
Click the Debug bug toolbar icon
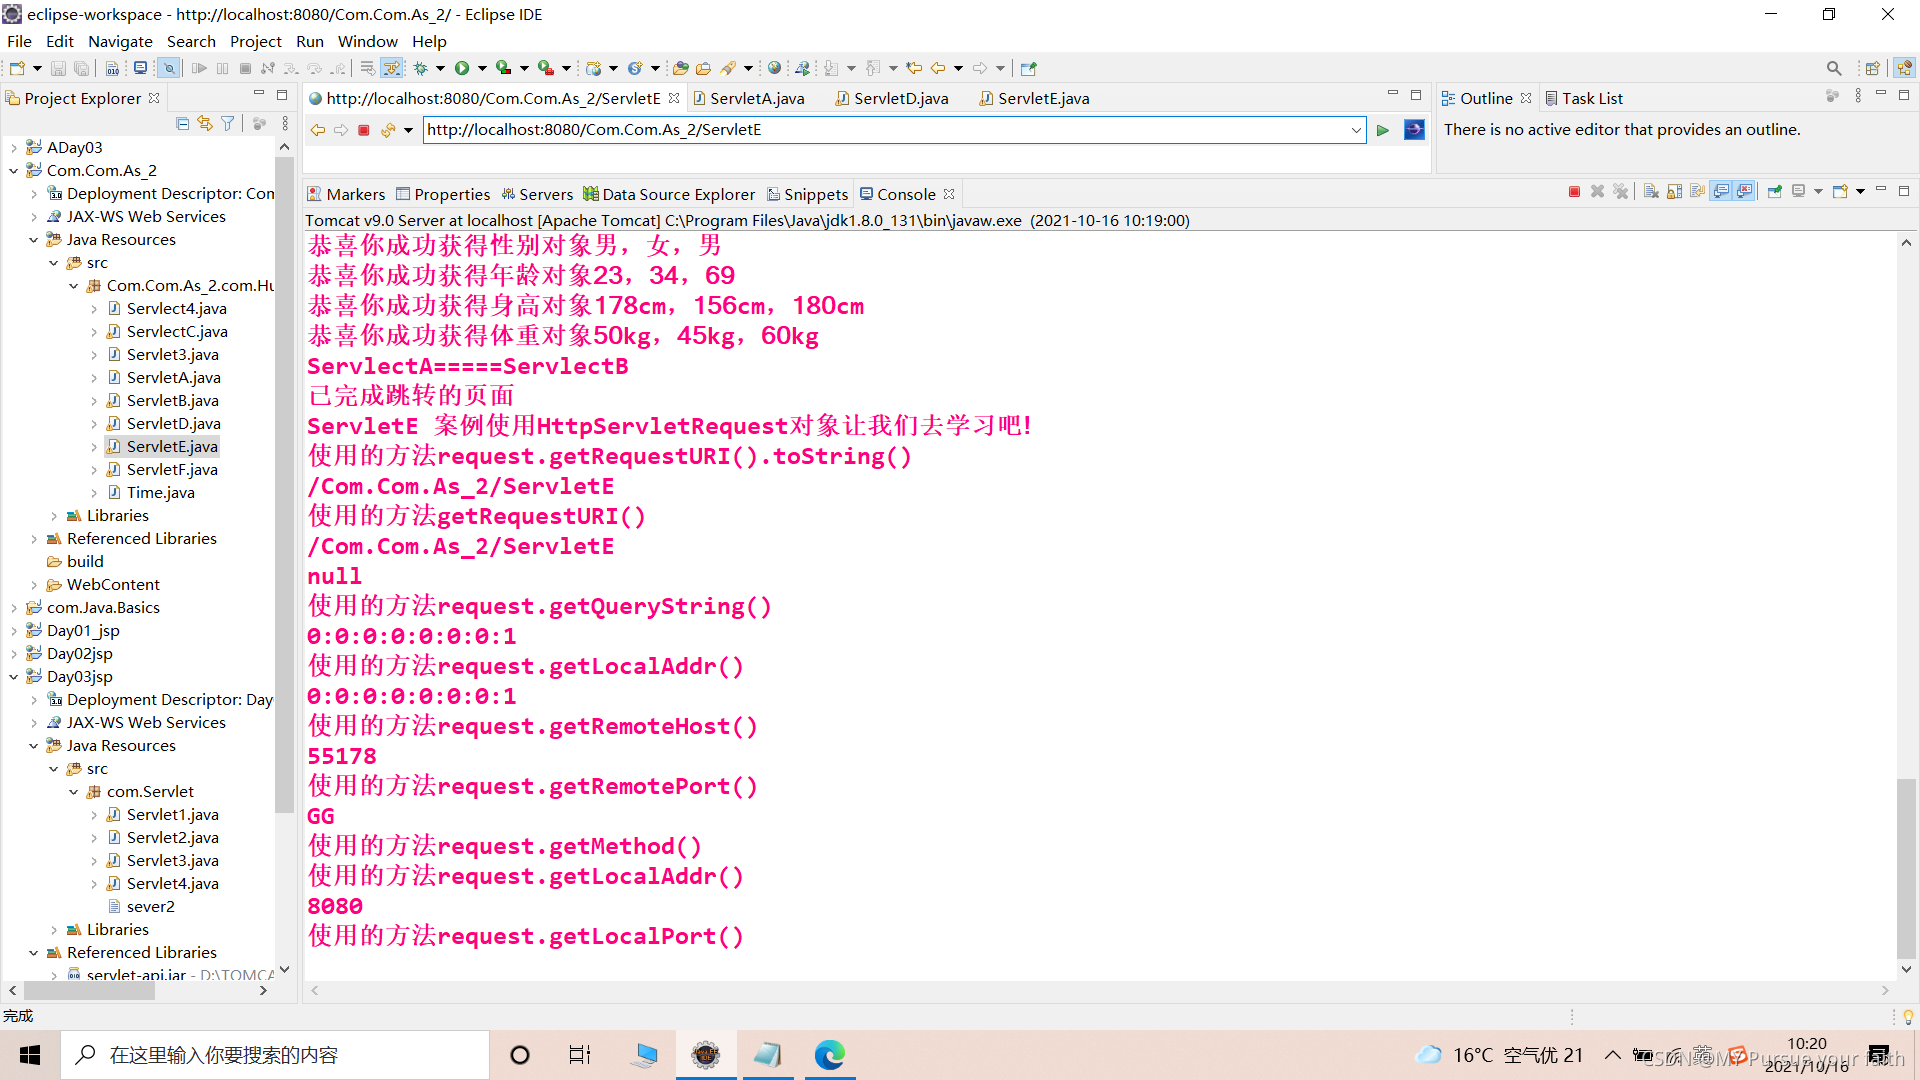tap(421, 68)
